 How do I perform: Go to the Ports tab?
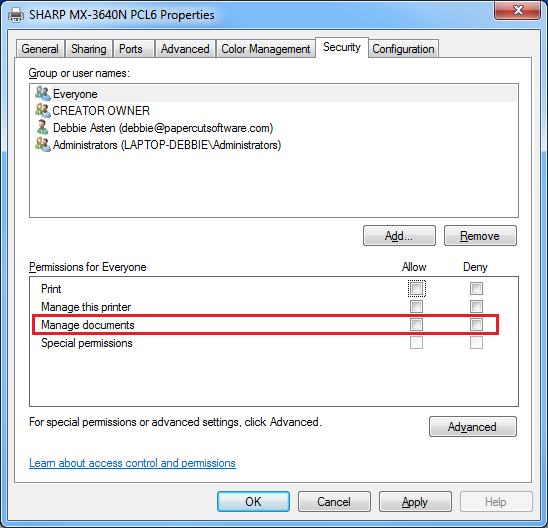click(x=131, y=49)
